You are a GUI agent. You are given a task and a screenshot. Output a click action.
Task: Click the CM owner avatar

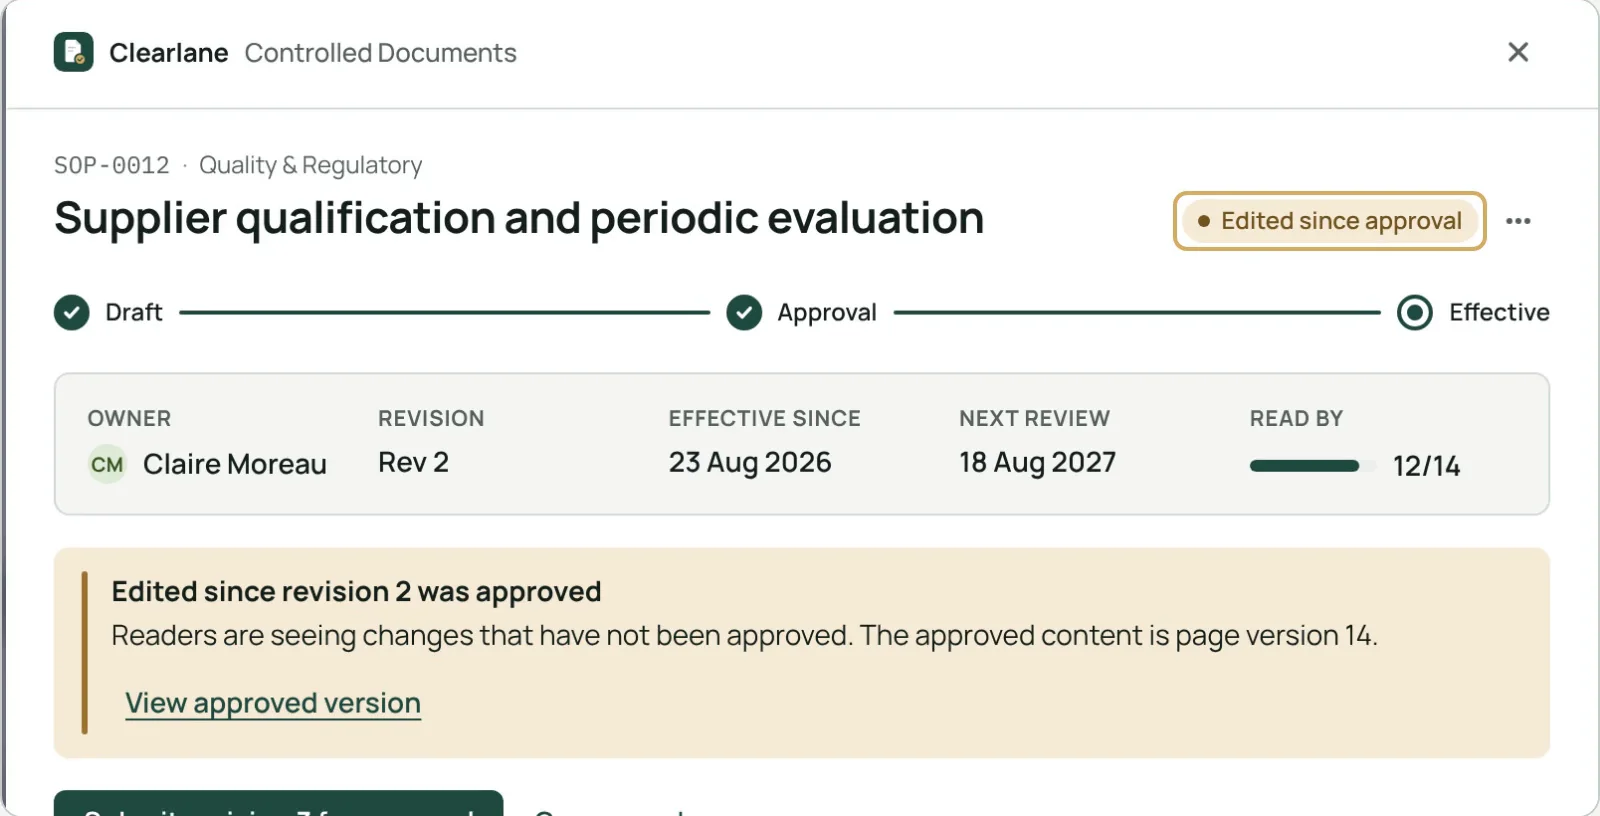[x=107, y=464]
